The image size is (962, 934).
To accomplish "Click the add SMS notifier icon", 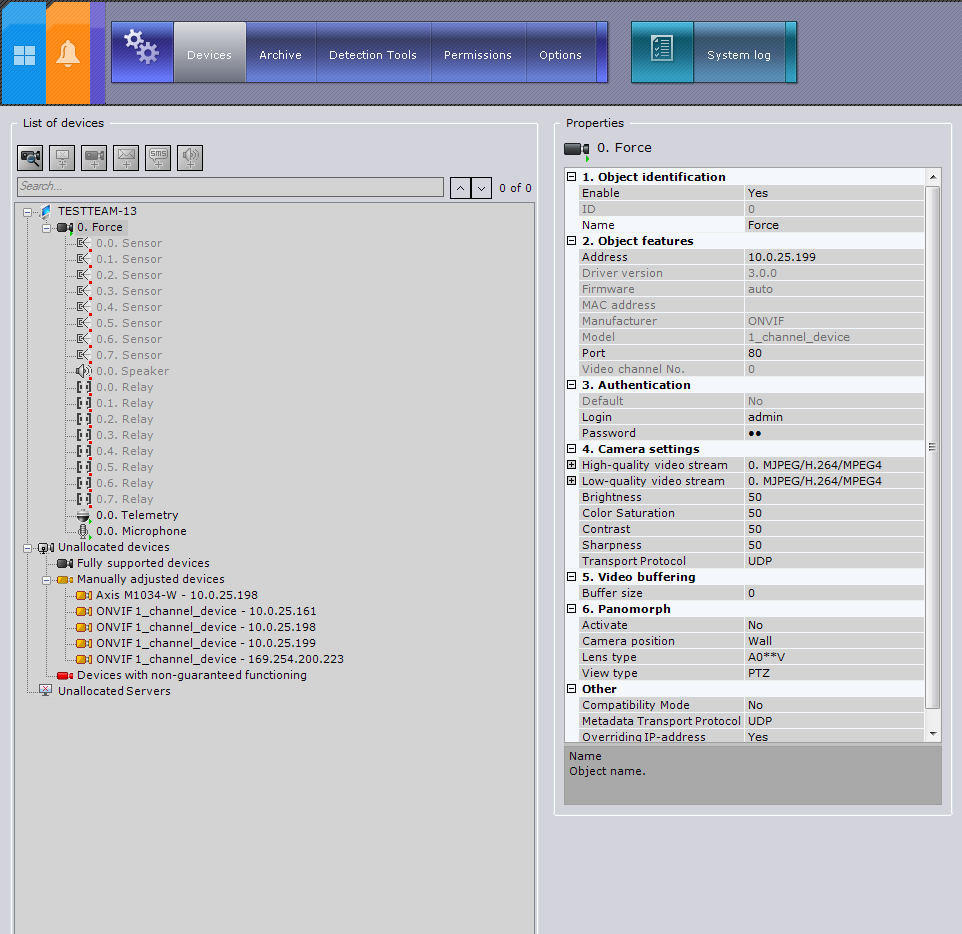I will pyautogui.click(x=158, y=157).
